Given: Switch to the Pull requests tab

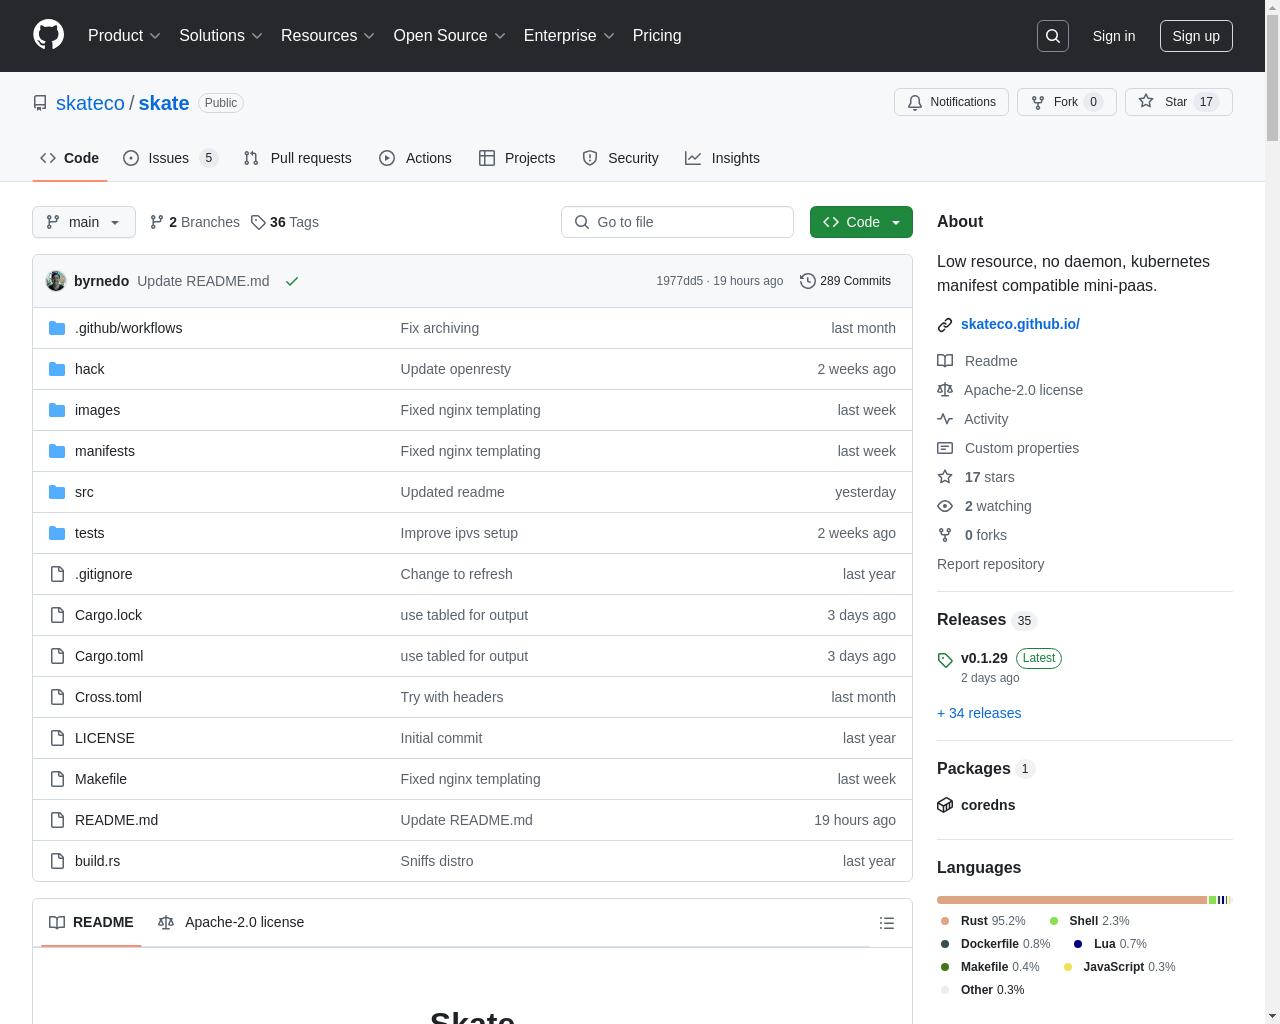Looking at the screenshot, I should (x=297, y=158).
